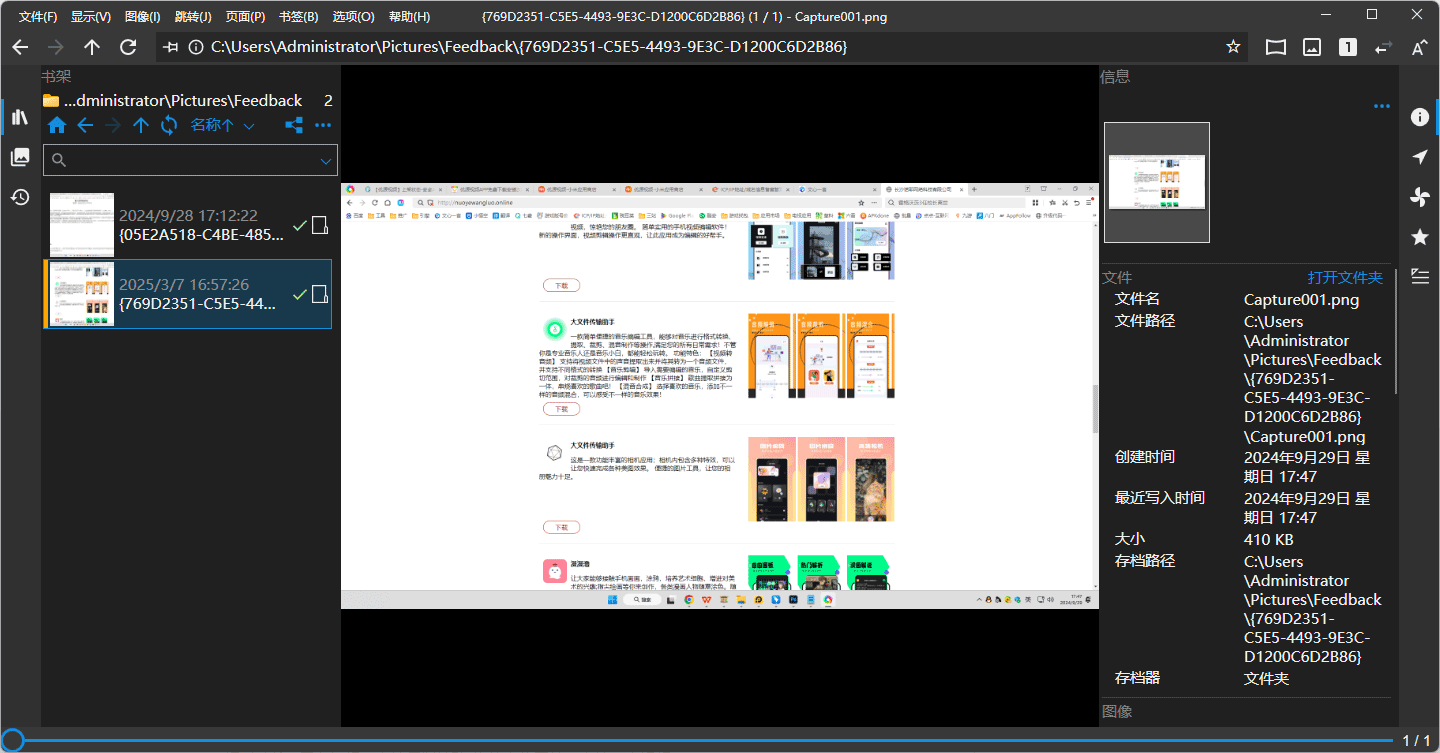Click the 图像 section header
The image size is (1440, 753).
[1117, 712]
